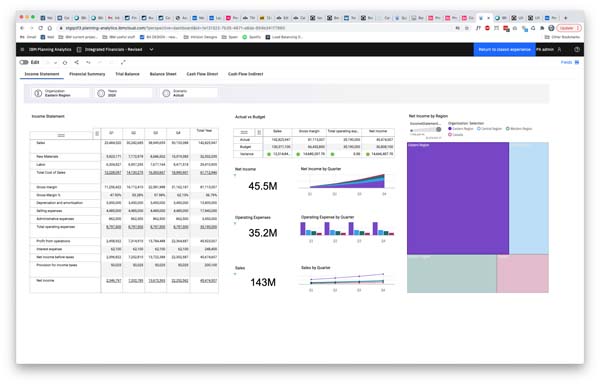Click the share icon in the dashboard toolbar
Viewport: 600px width, 385px height.
tap(77, 62)
